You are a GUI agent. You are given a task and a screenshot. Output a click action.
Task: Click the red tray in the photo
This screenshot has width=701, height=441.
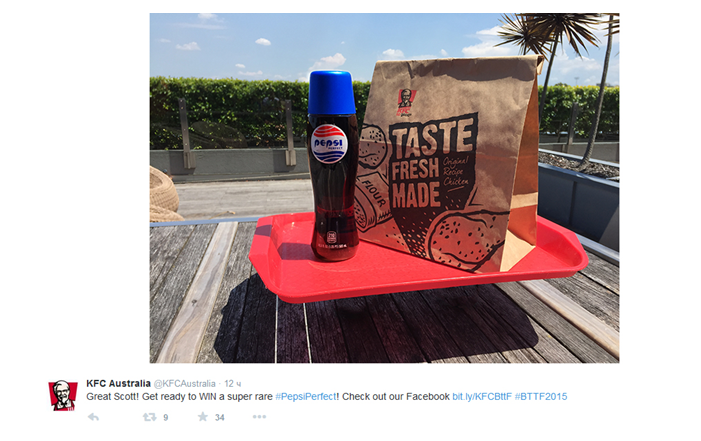[x=418, y=264]
